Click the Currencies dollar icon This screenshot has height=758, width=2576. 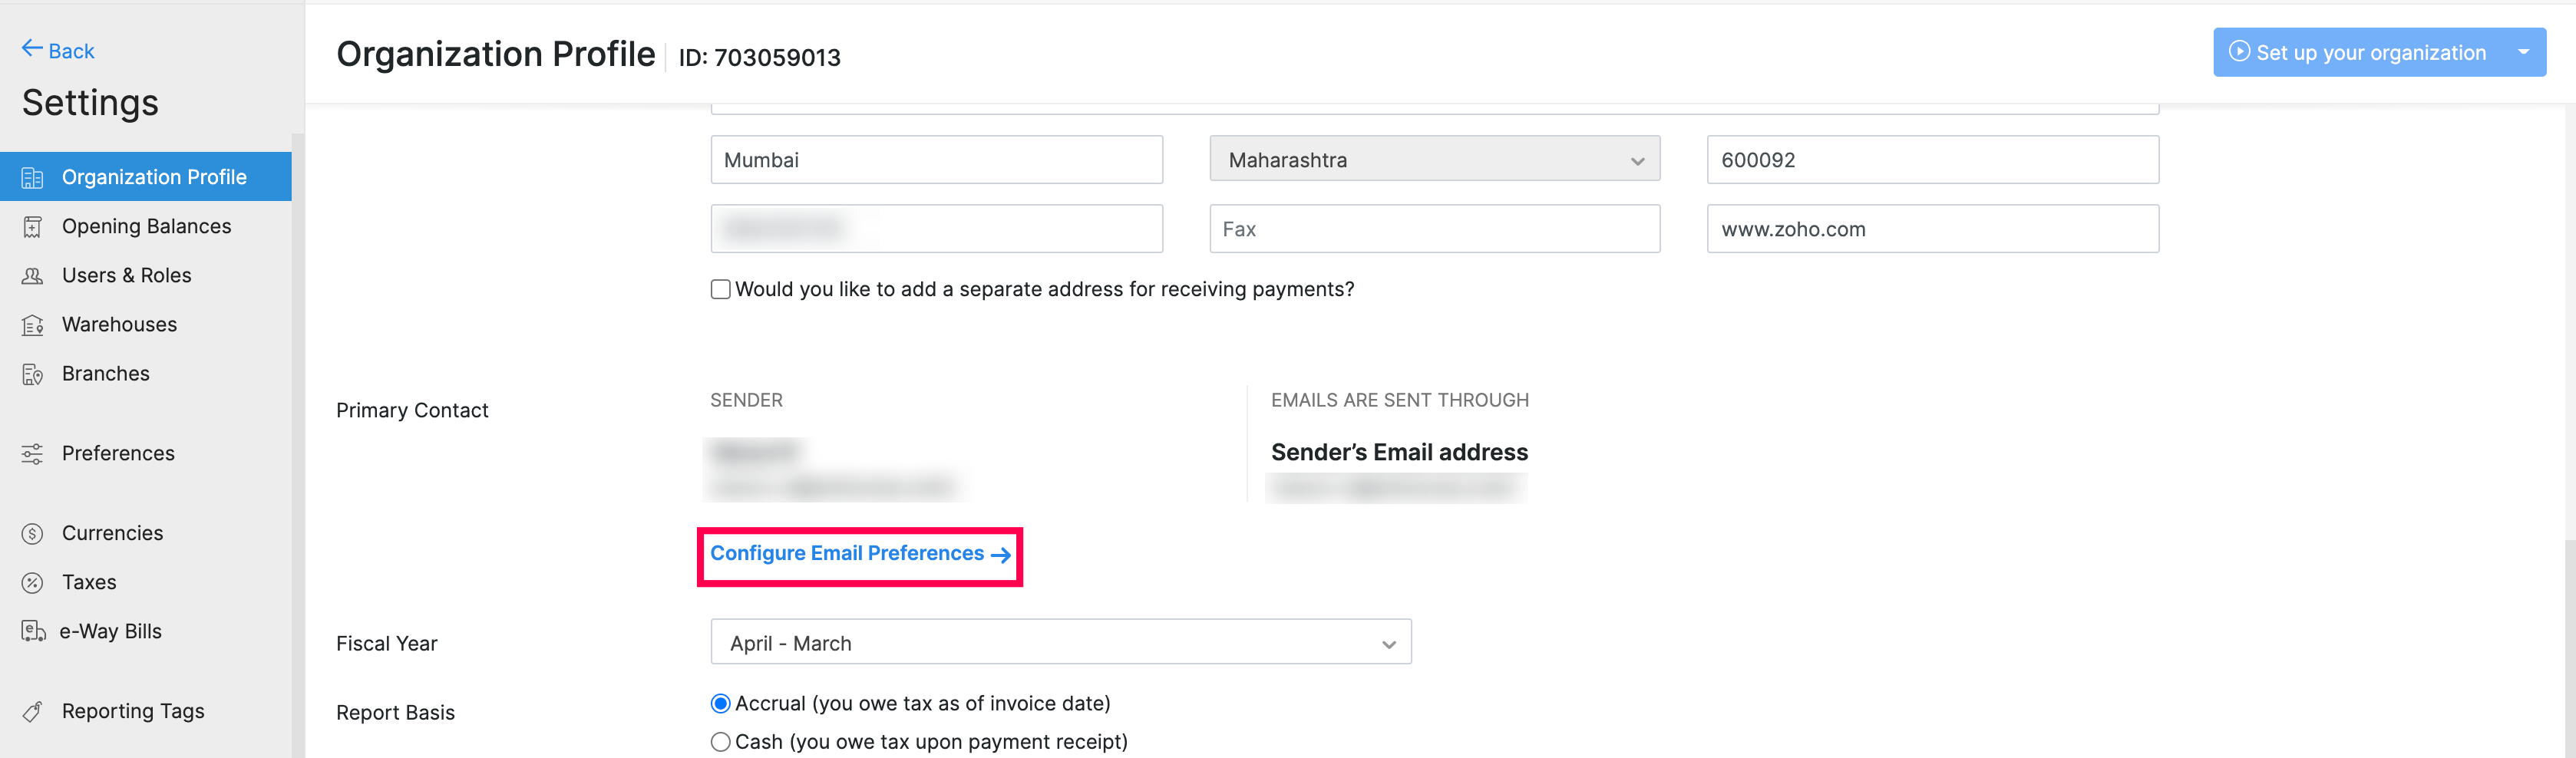coord(32,534)
